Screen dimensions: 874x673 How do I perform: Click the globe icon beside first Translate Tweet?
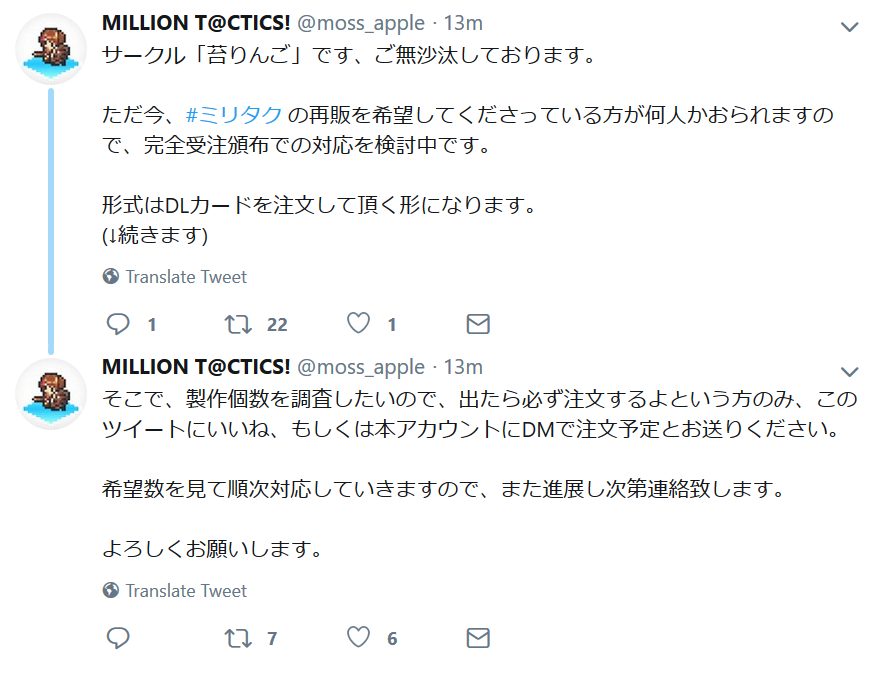[x=111, y=277]
